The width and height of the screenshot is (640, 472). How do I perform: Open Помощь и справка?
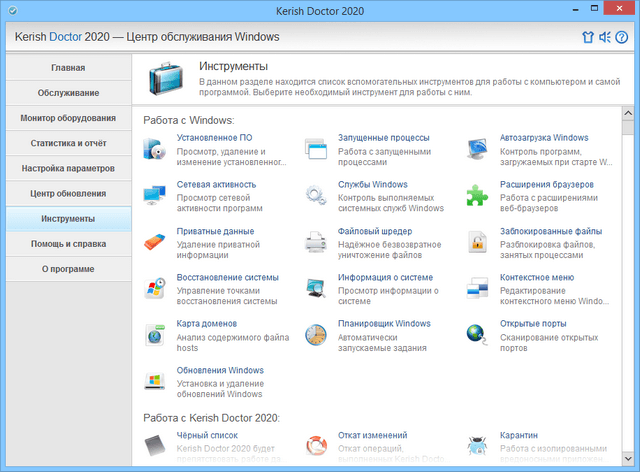pyautogui.click(x=68, y=244)
